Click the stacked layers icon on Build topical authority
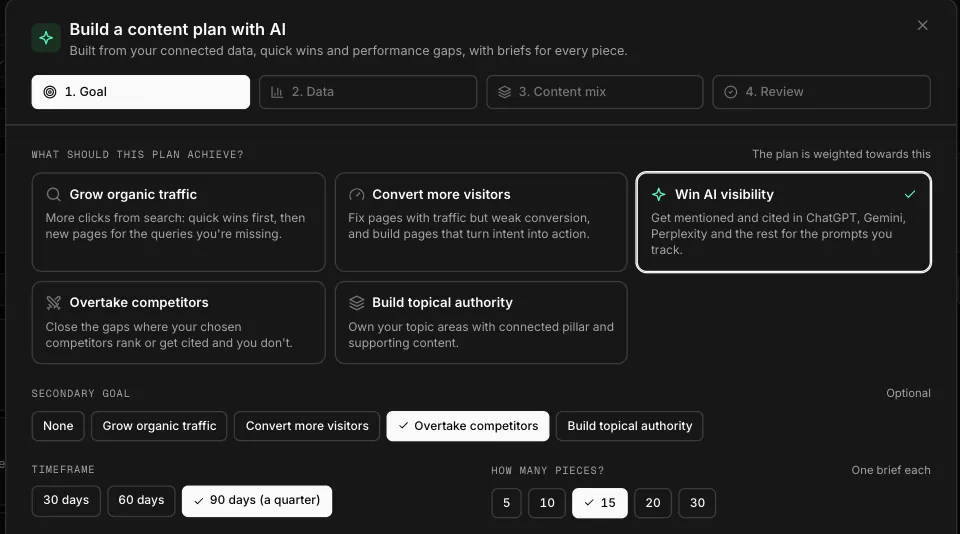960x534 pixels. [x=356, y=303]
